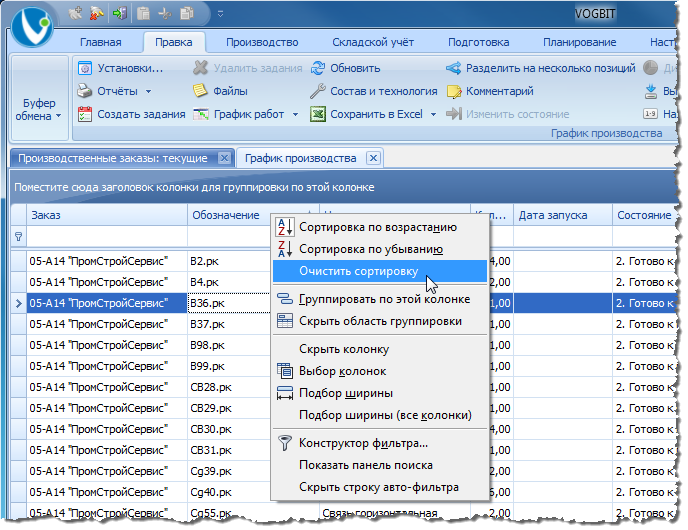
Task: Choose Скрыть строку авто-фильтра entry
Action: click(x=380, y=487)
